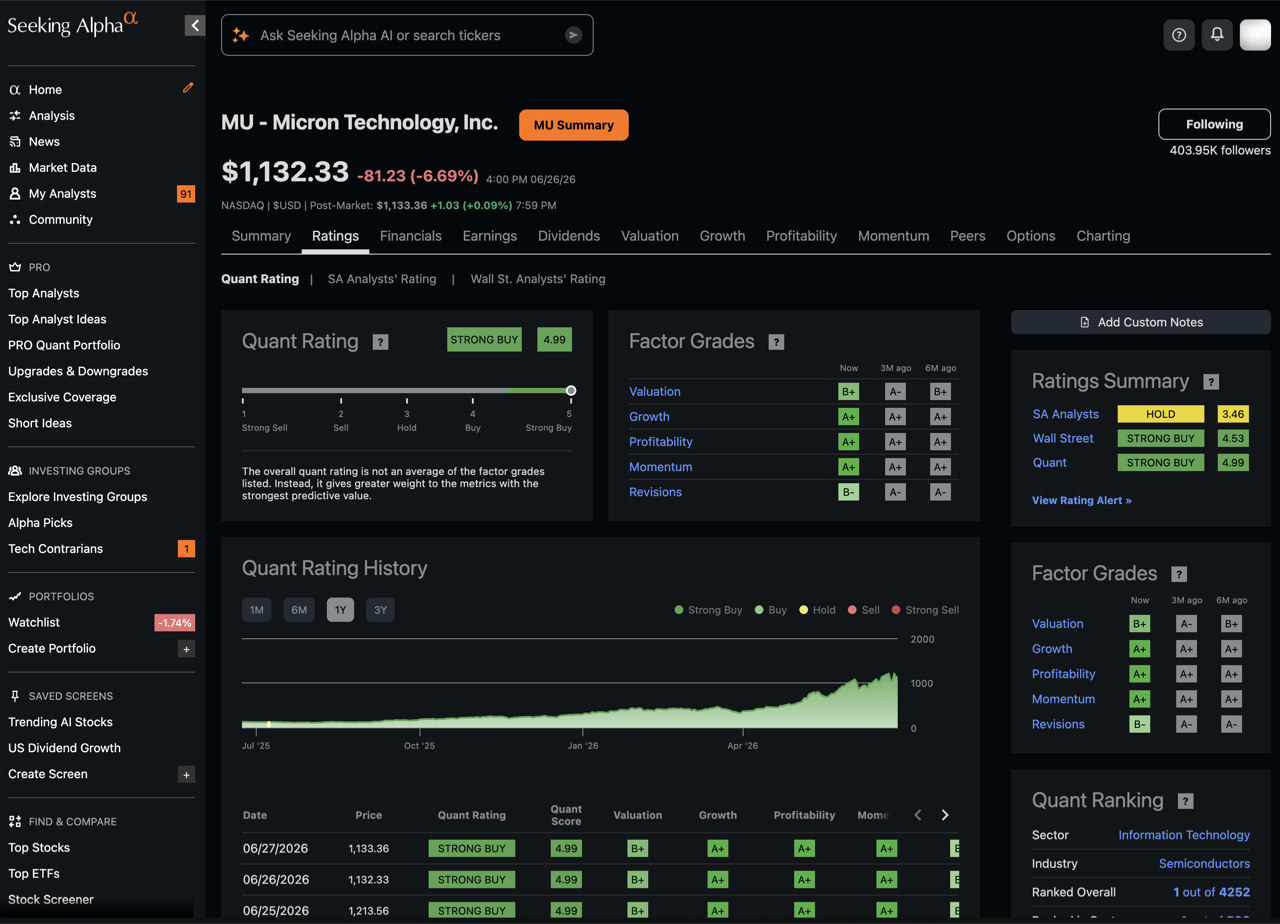Viewport: 1280px width, 924px height.
Task: Click the 91 badge beside My Analysts
Action: (x=186, y=194)
